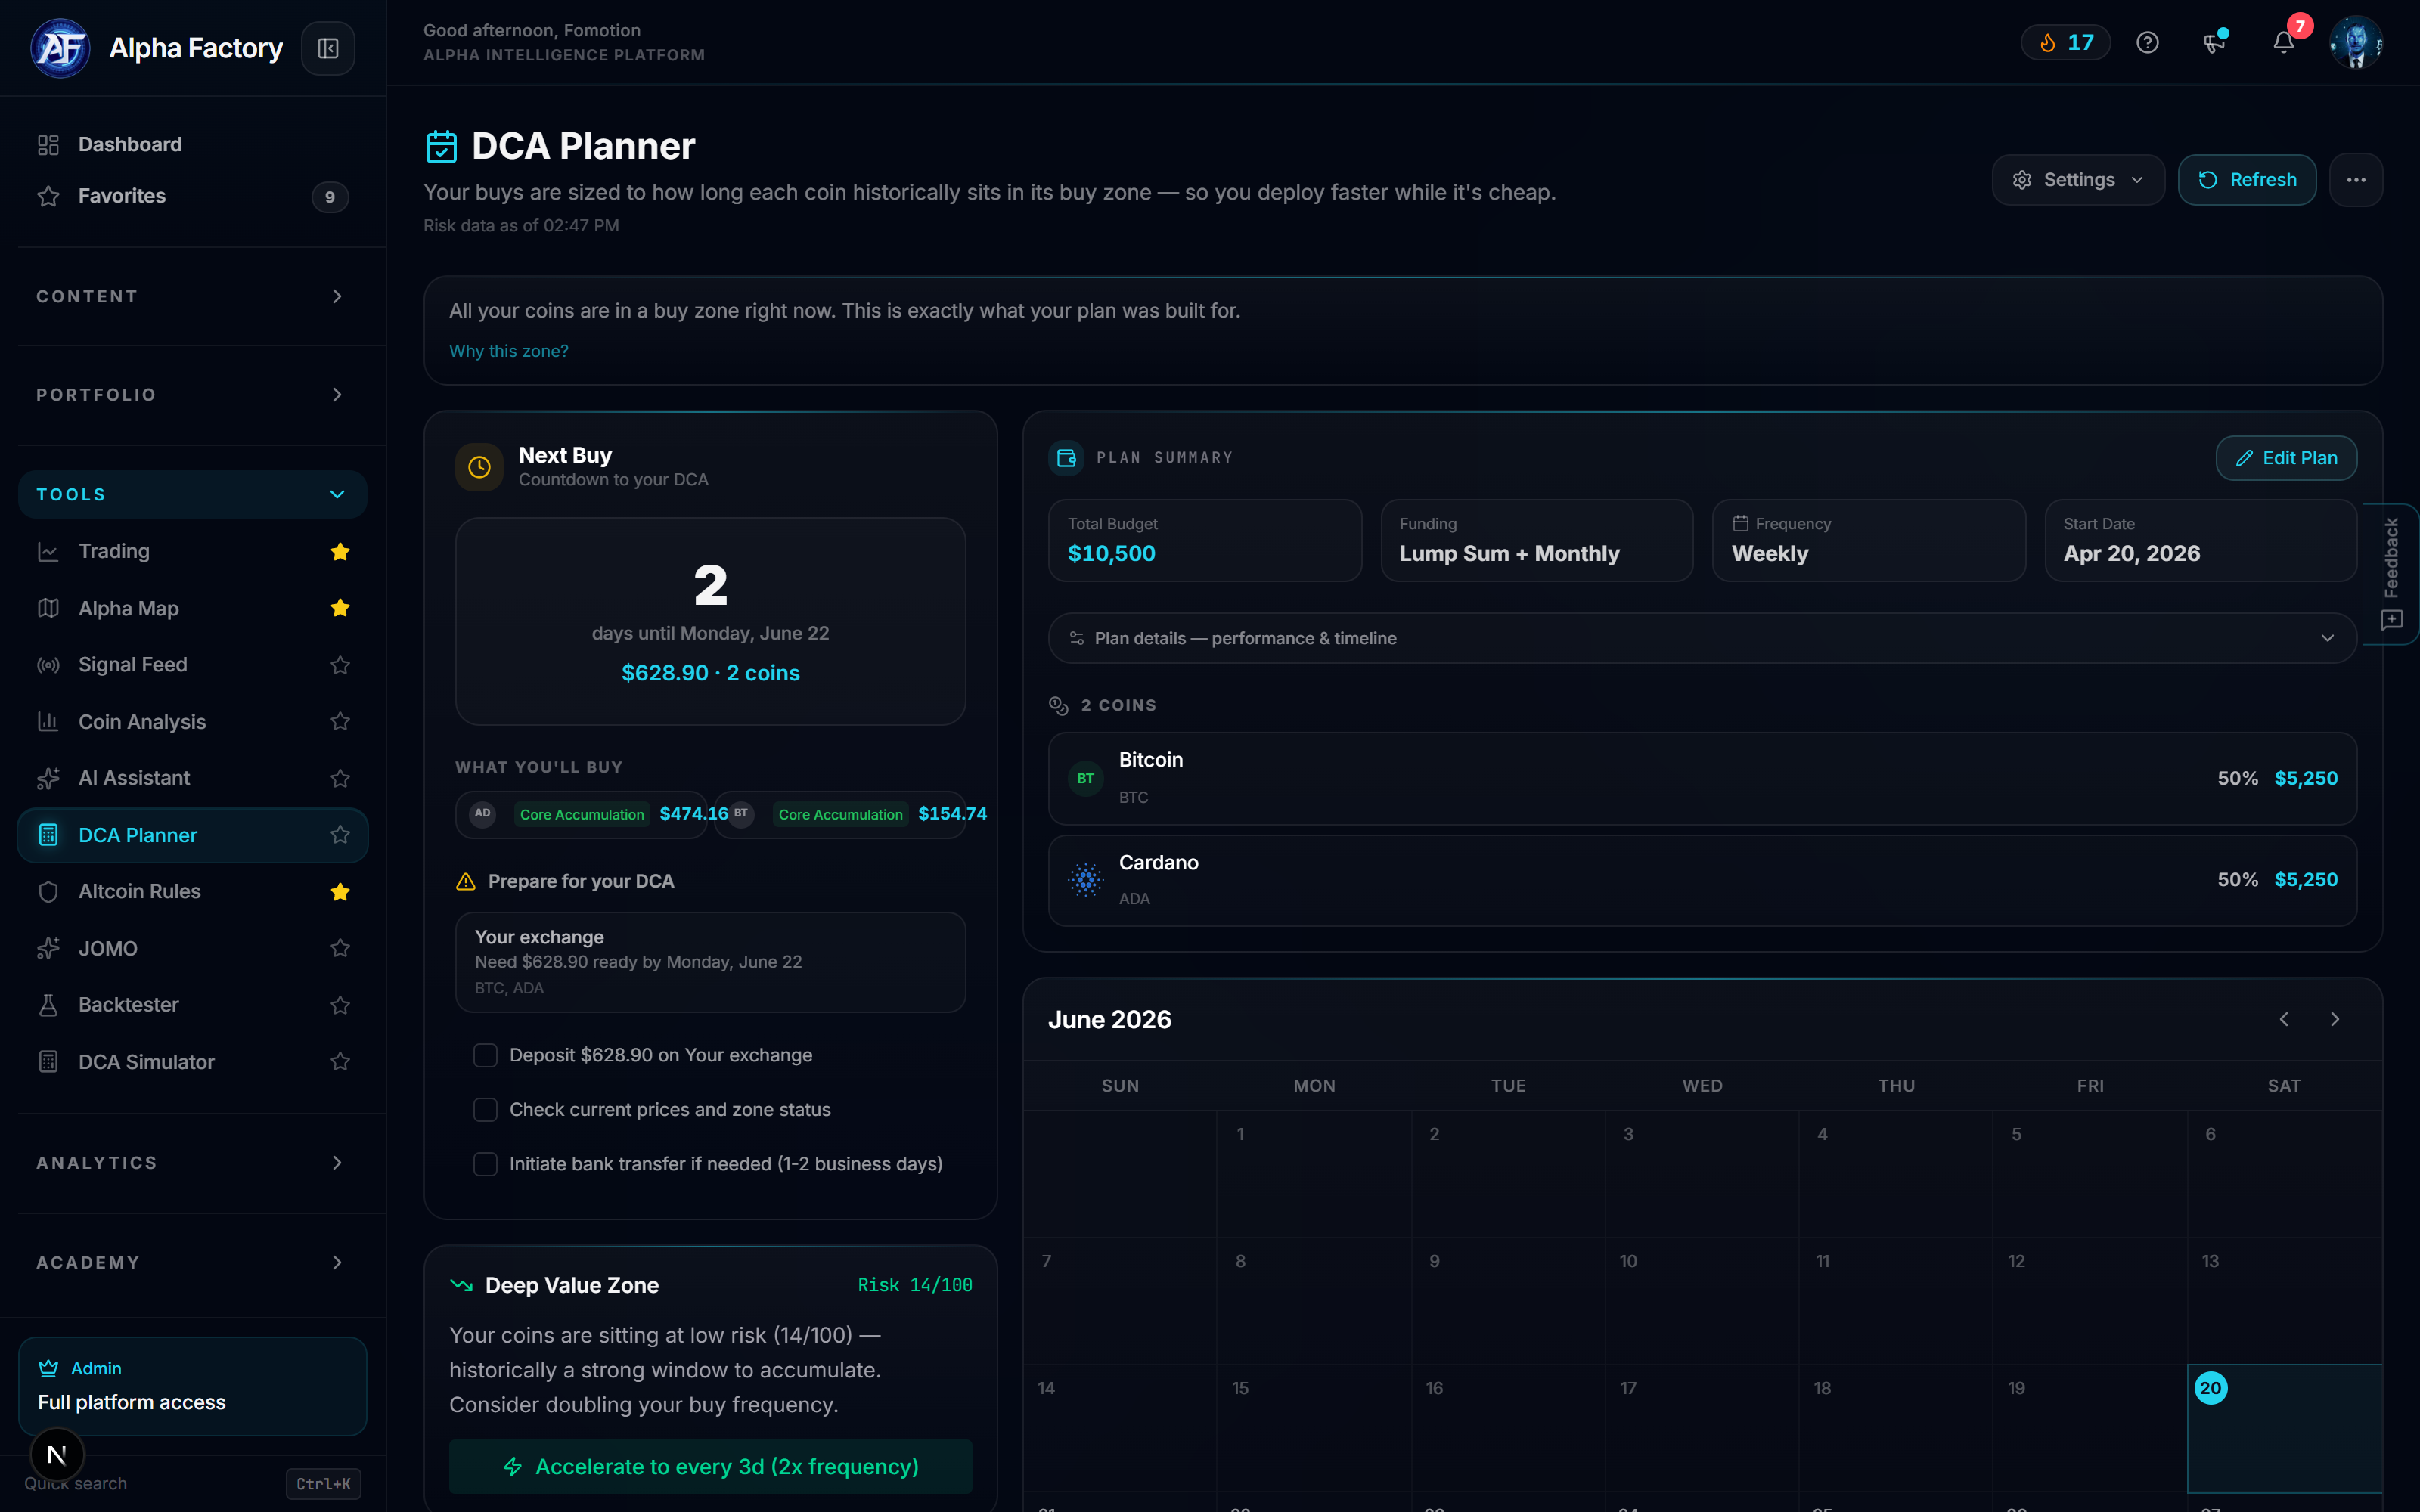Screen dimensions: 2420x1512
Task: Open the more options ellipsis menu
Action: 2356,180
